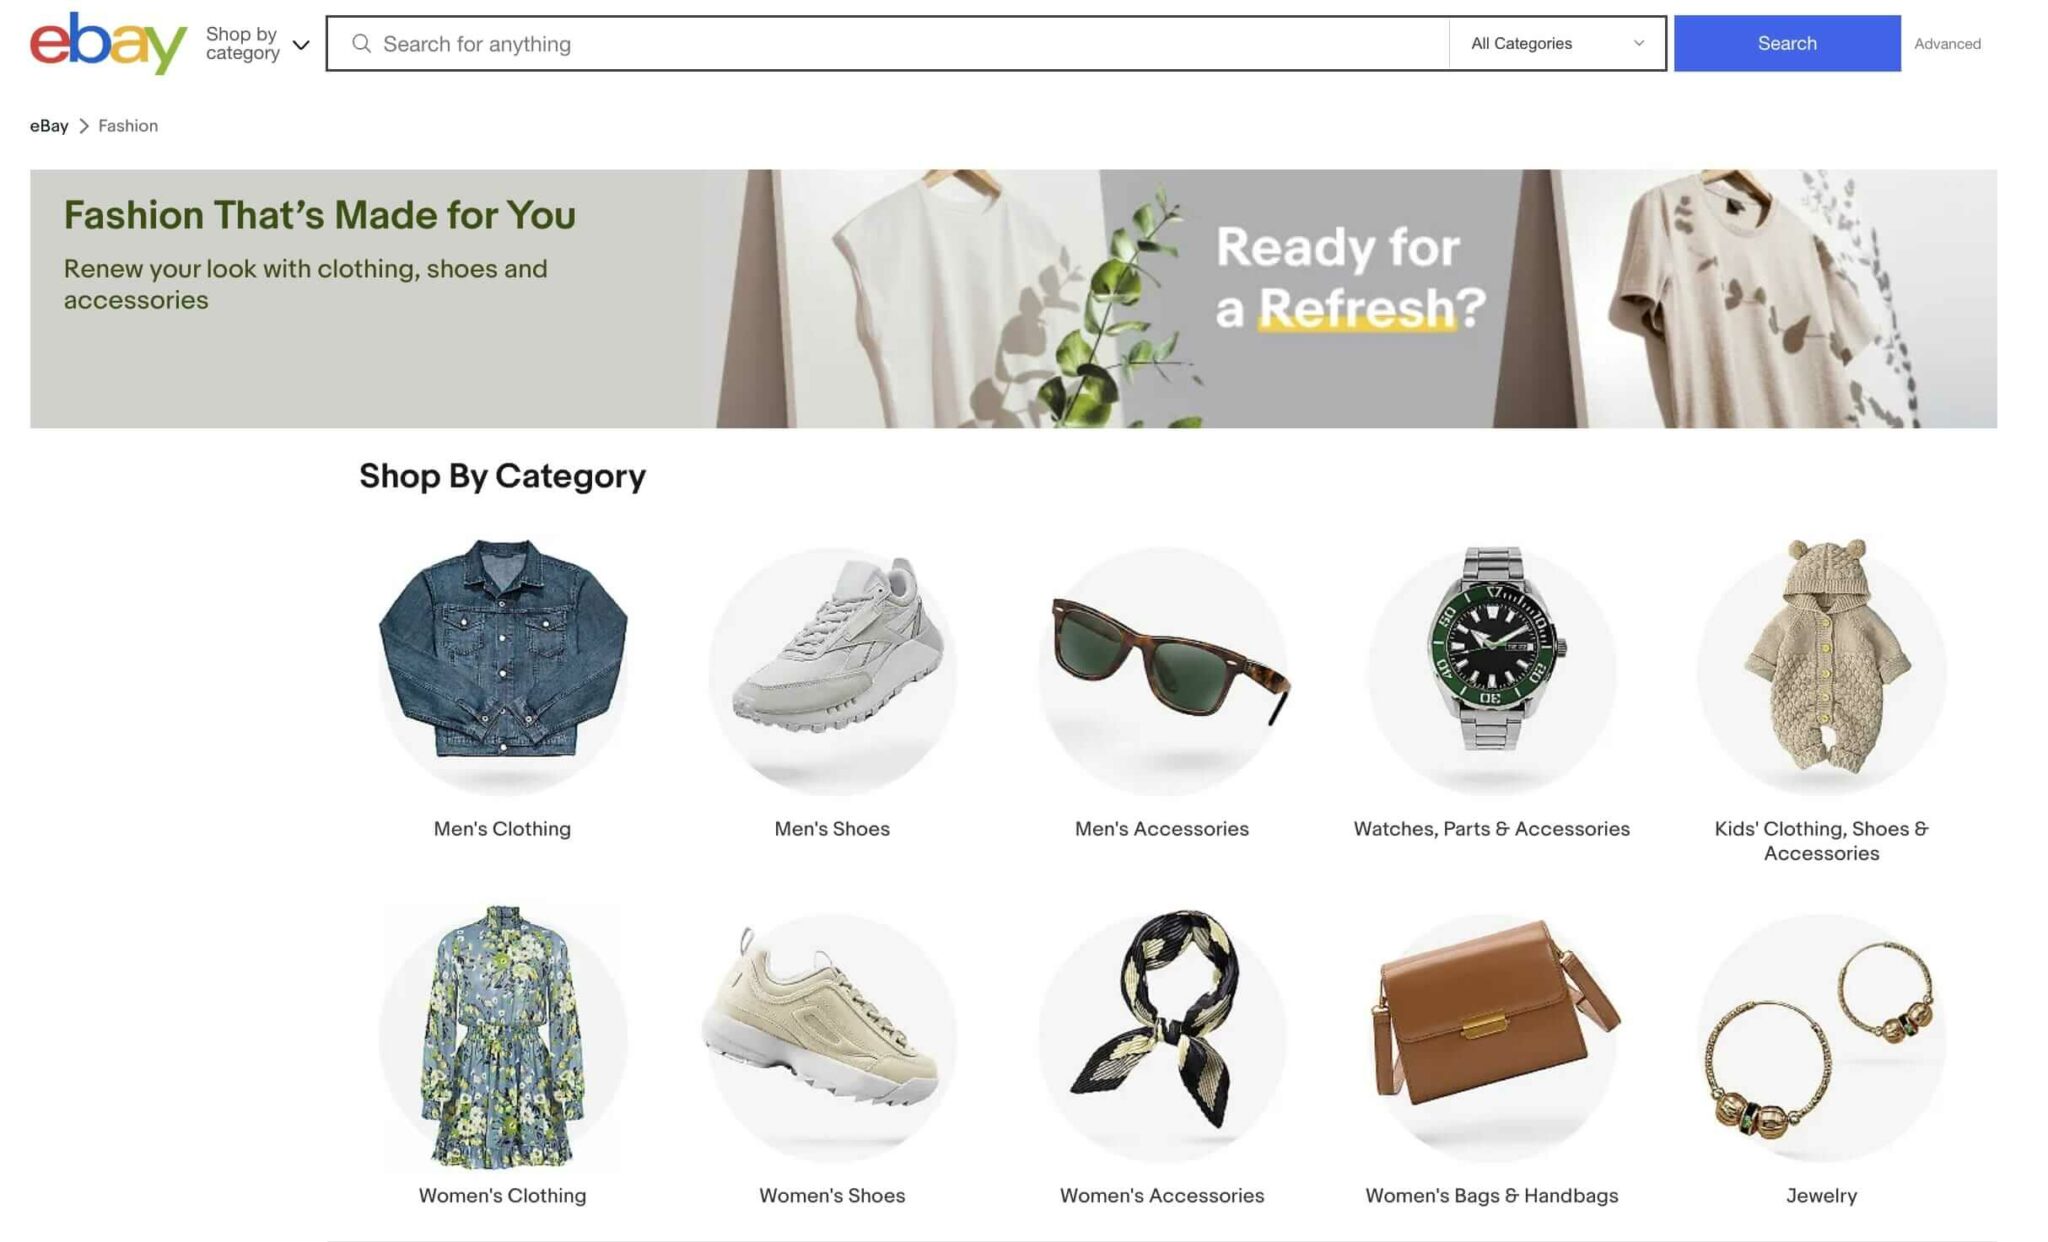2048x1242 pixels.
Task: Click eBay in the breadcrumb trail
Action: [x=50, y=125]
